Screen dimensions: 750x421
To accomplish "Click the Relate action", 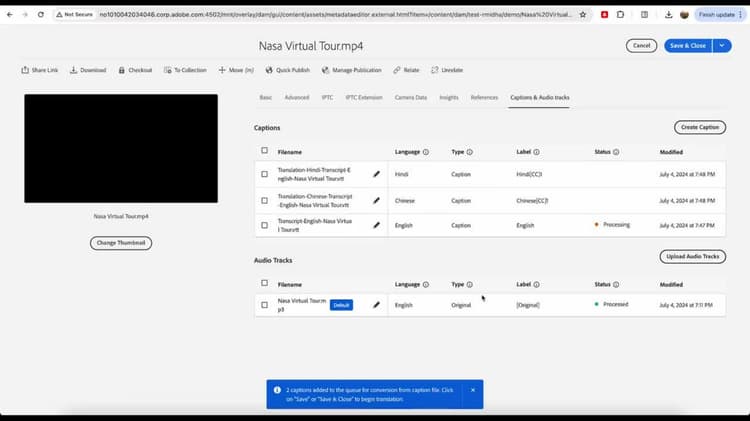I will tap(406, 70).
